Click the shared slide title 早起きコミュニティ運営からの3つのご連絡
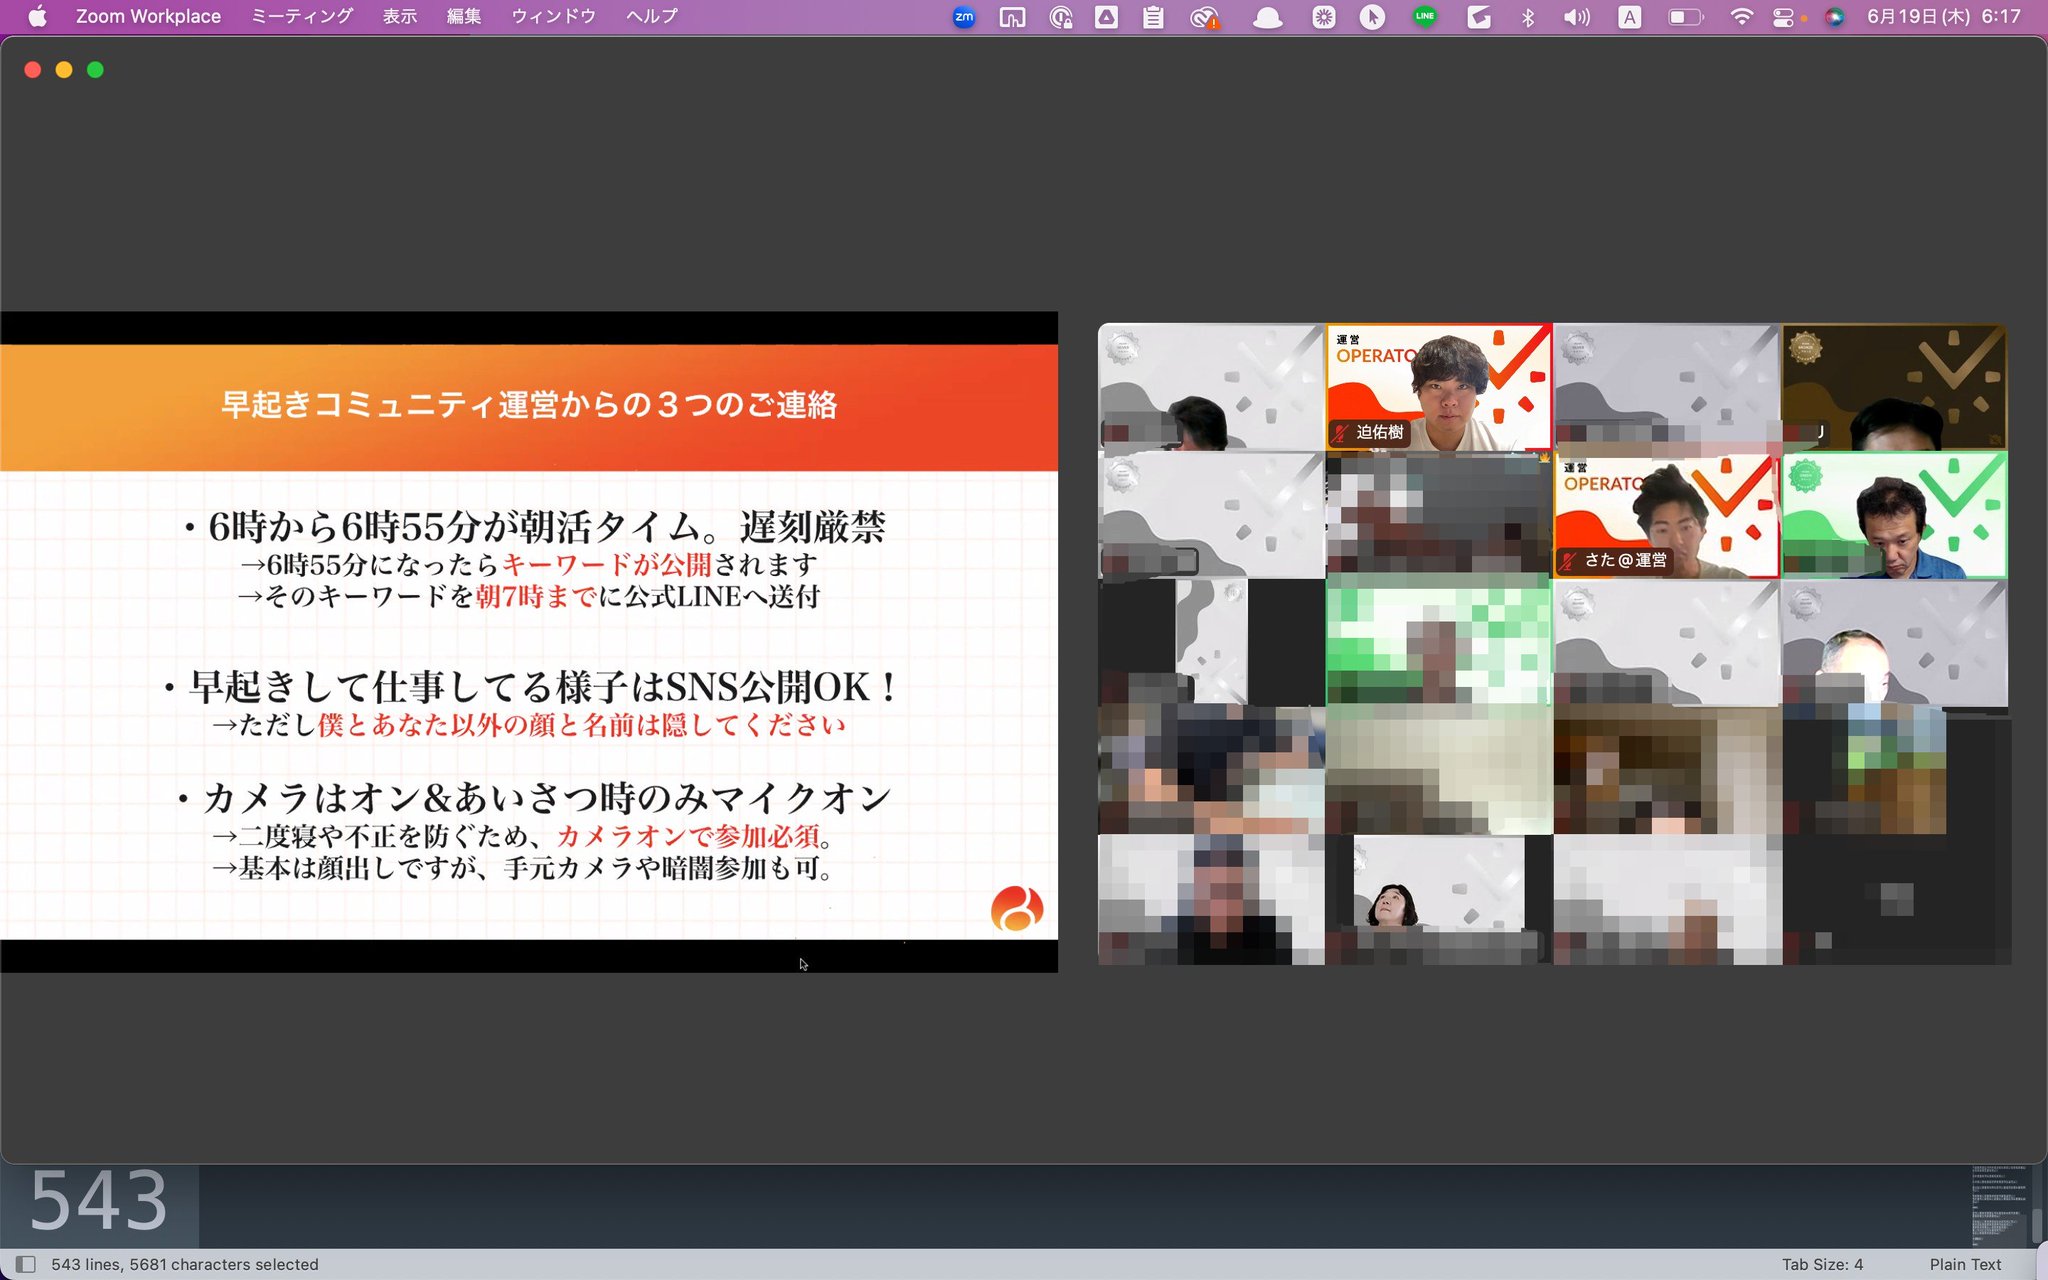The width and height of the screenshot is (2048, 1280). (x=529, y=404)
